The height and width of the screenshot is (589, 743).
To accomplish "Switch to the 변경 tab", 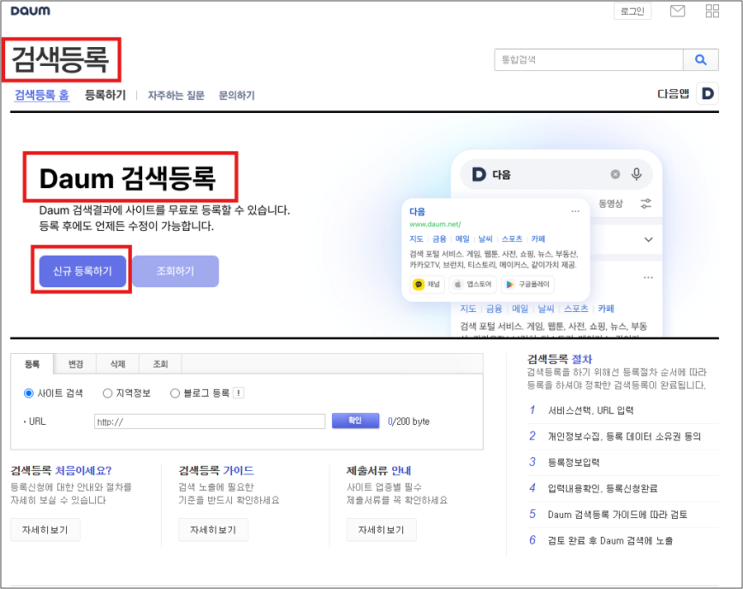I will [75, 364].
